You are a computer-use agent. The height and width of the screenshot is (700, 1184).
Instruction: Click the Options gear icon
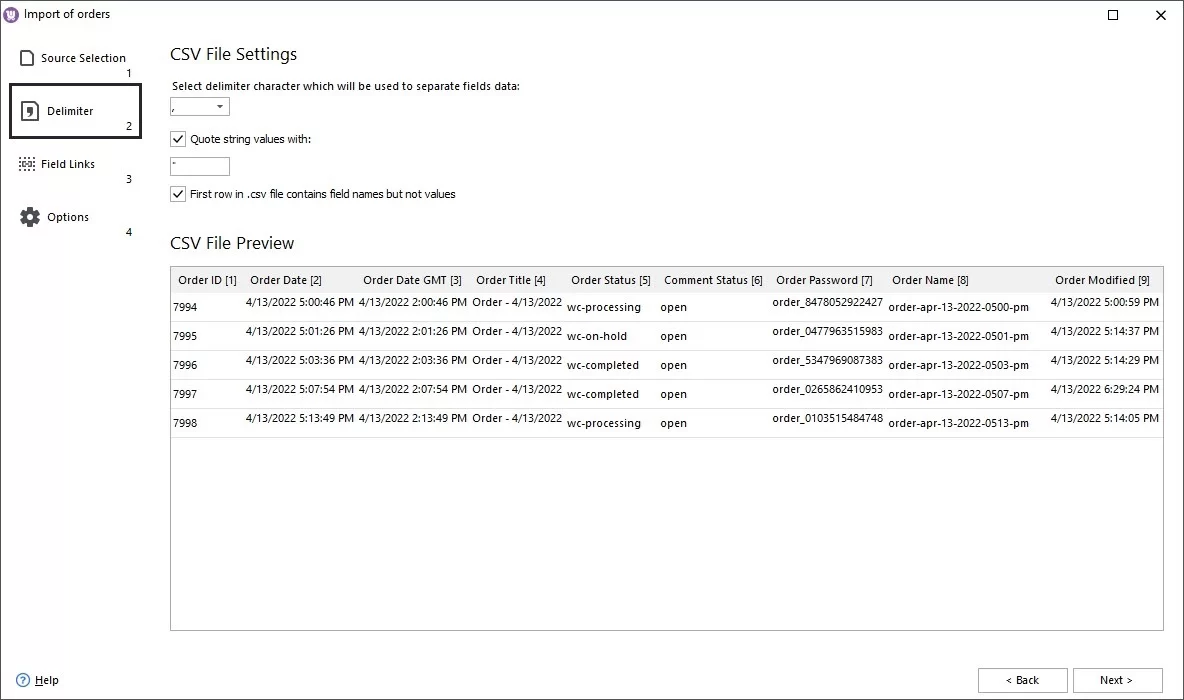pyautogui.click(x=27, y=216)
